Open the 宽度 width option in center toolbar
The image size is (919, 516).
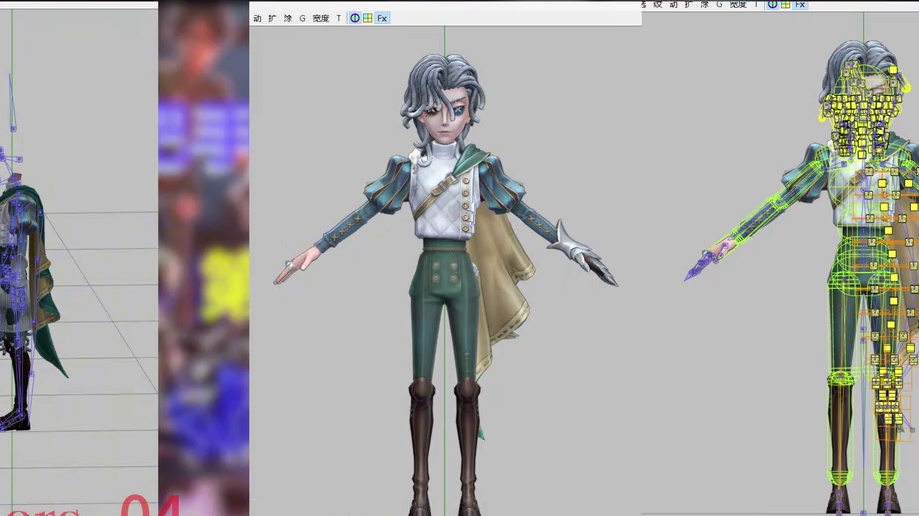tap(321, 18)
